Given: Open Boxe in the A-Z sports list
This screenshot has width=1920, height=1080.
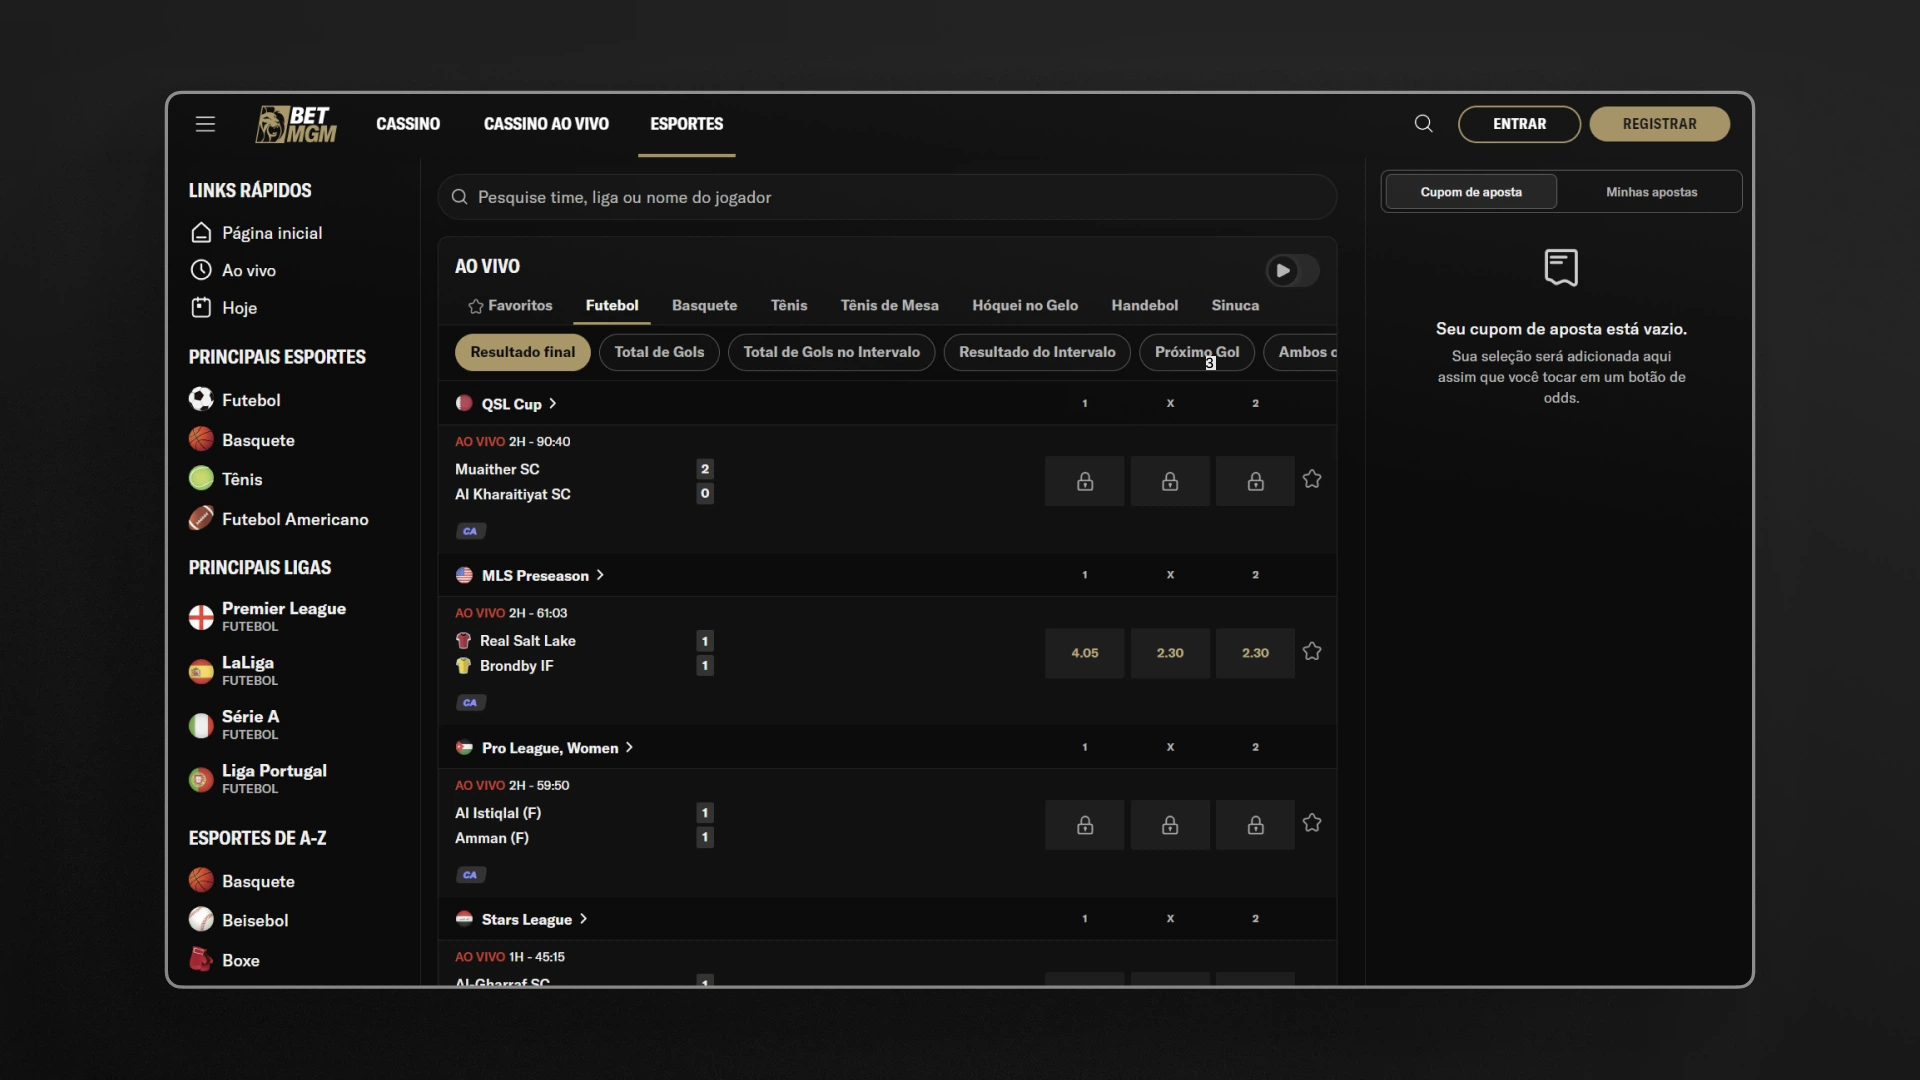Looking at the screenshot, I should click(225, 960).
